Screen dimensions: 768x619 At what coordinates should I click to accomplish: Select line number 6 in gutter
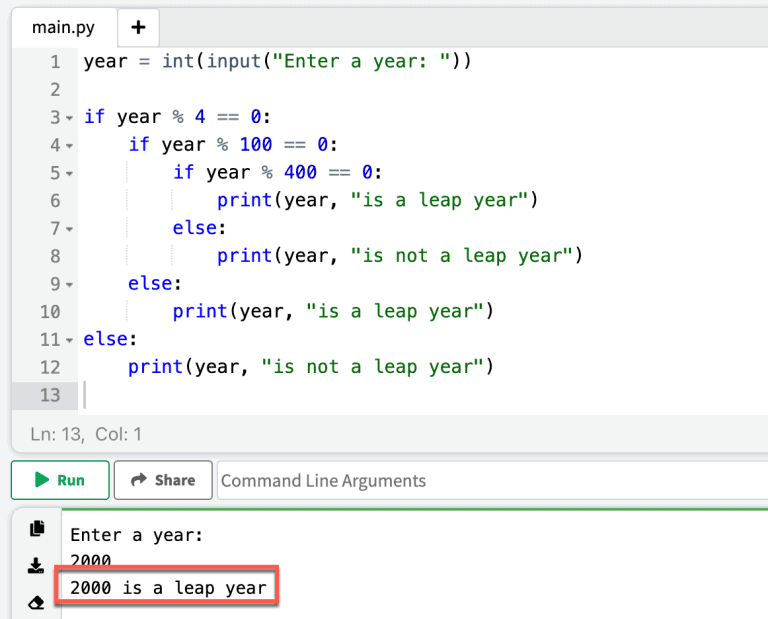[55, 201]
